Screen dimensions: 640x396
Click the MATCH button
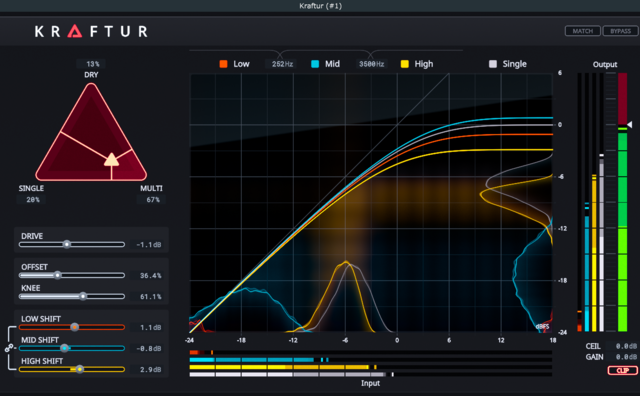582,31
